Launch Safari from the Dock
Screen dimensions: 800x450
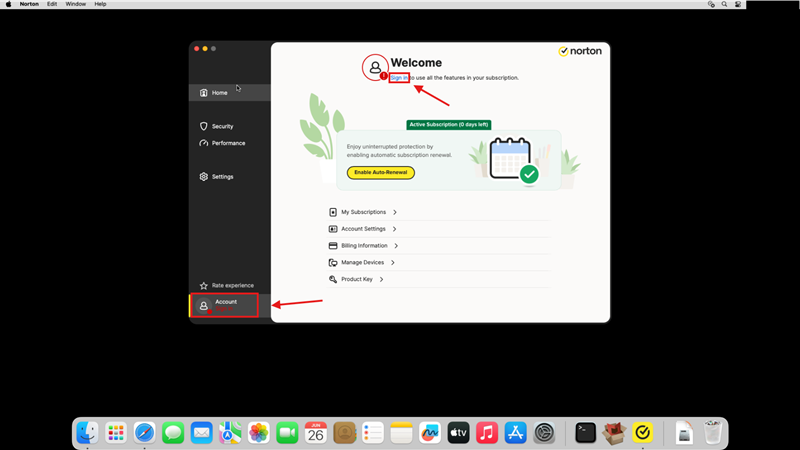point(144,433)
